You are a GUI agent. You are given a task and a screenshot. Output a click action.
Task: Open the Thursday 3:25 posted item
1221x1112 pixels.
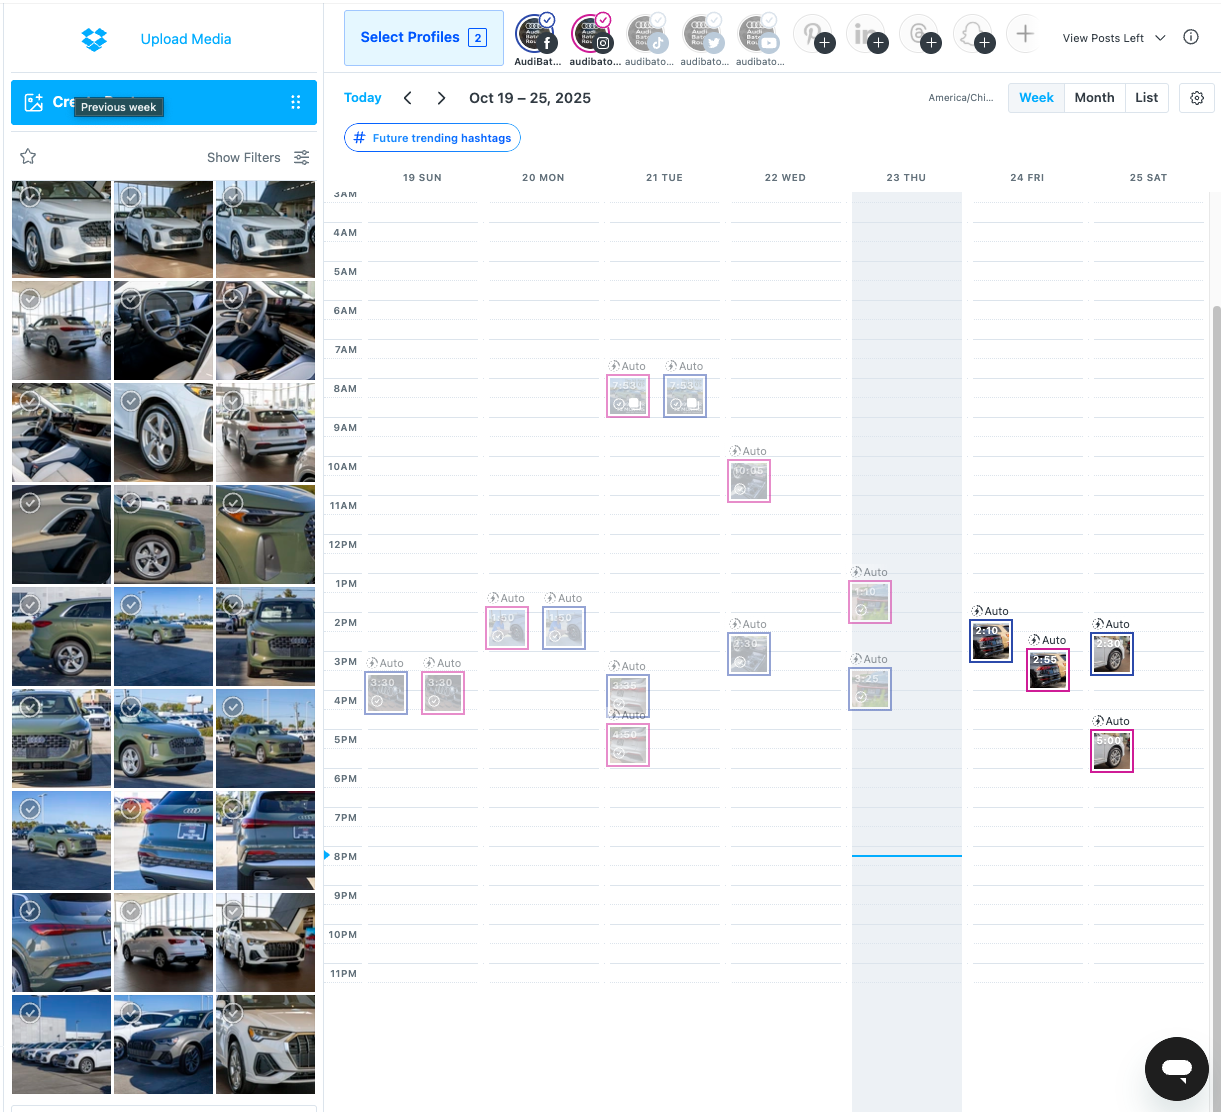coord(870,689)
